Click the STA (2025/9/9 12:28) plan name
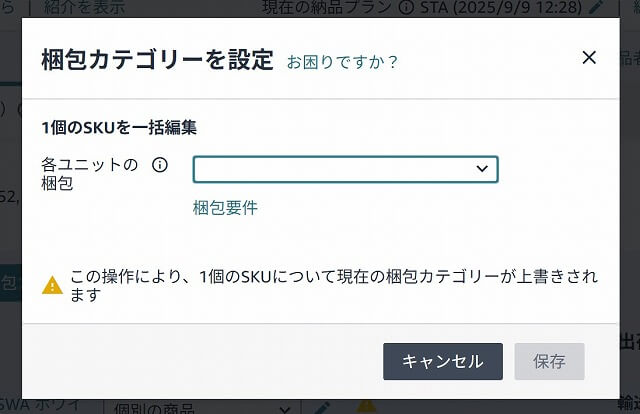The width and height of the screenshot is (640, 414). [501, 7]
